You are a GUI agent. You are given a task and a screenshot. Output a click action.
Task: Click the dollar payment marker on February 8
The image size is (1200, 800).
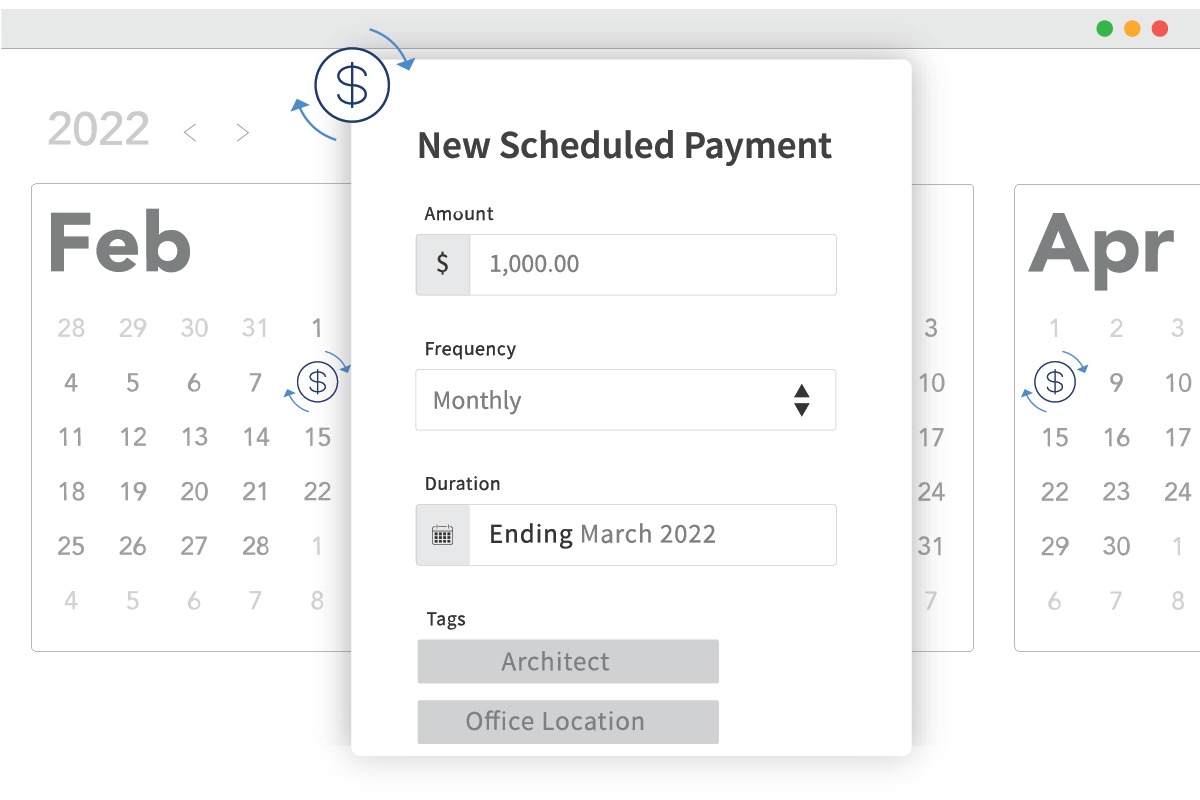(x=317, y=381)
